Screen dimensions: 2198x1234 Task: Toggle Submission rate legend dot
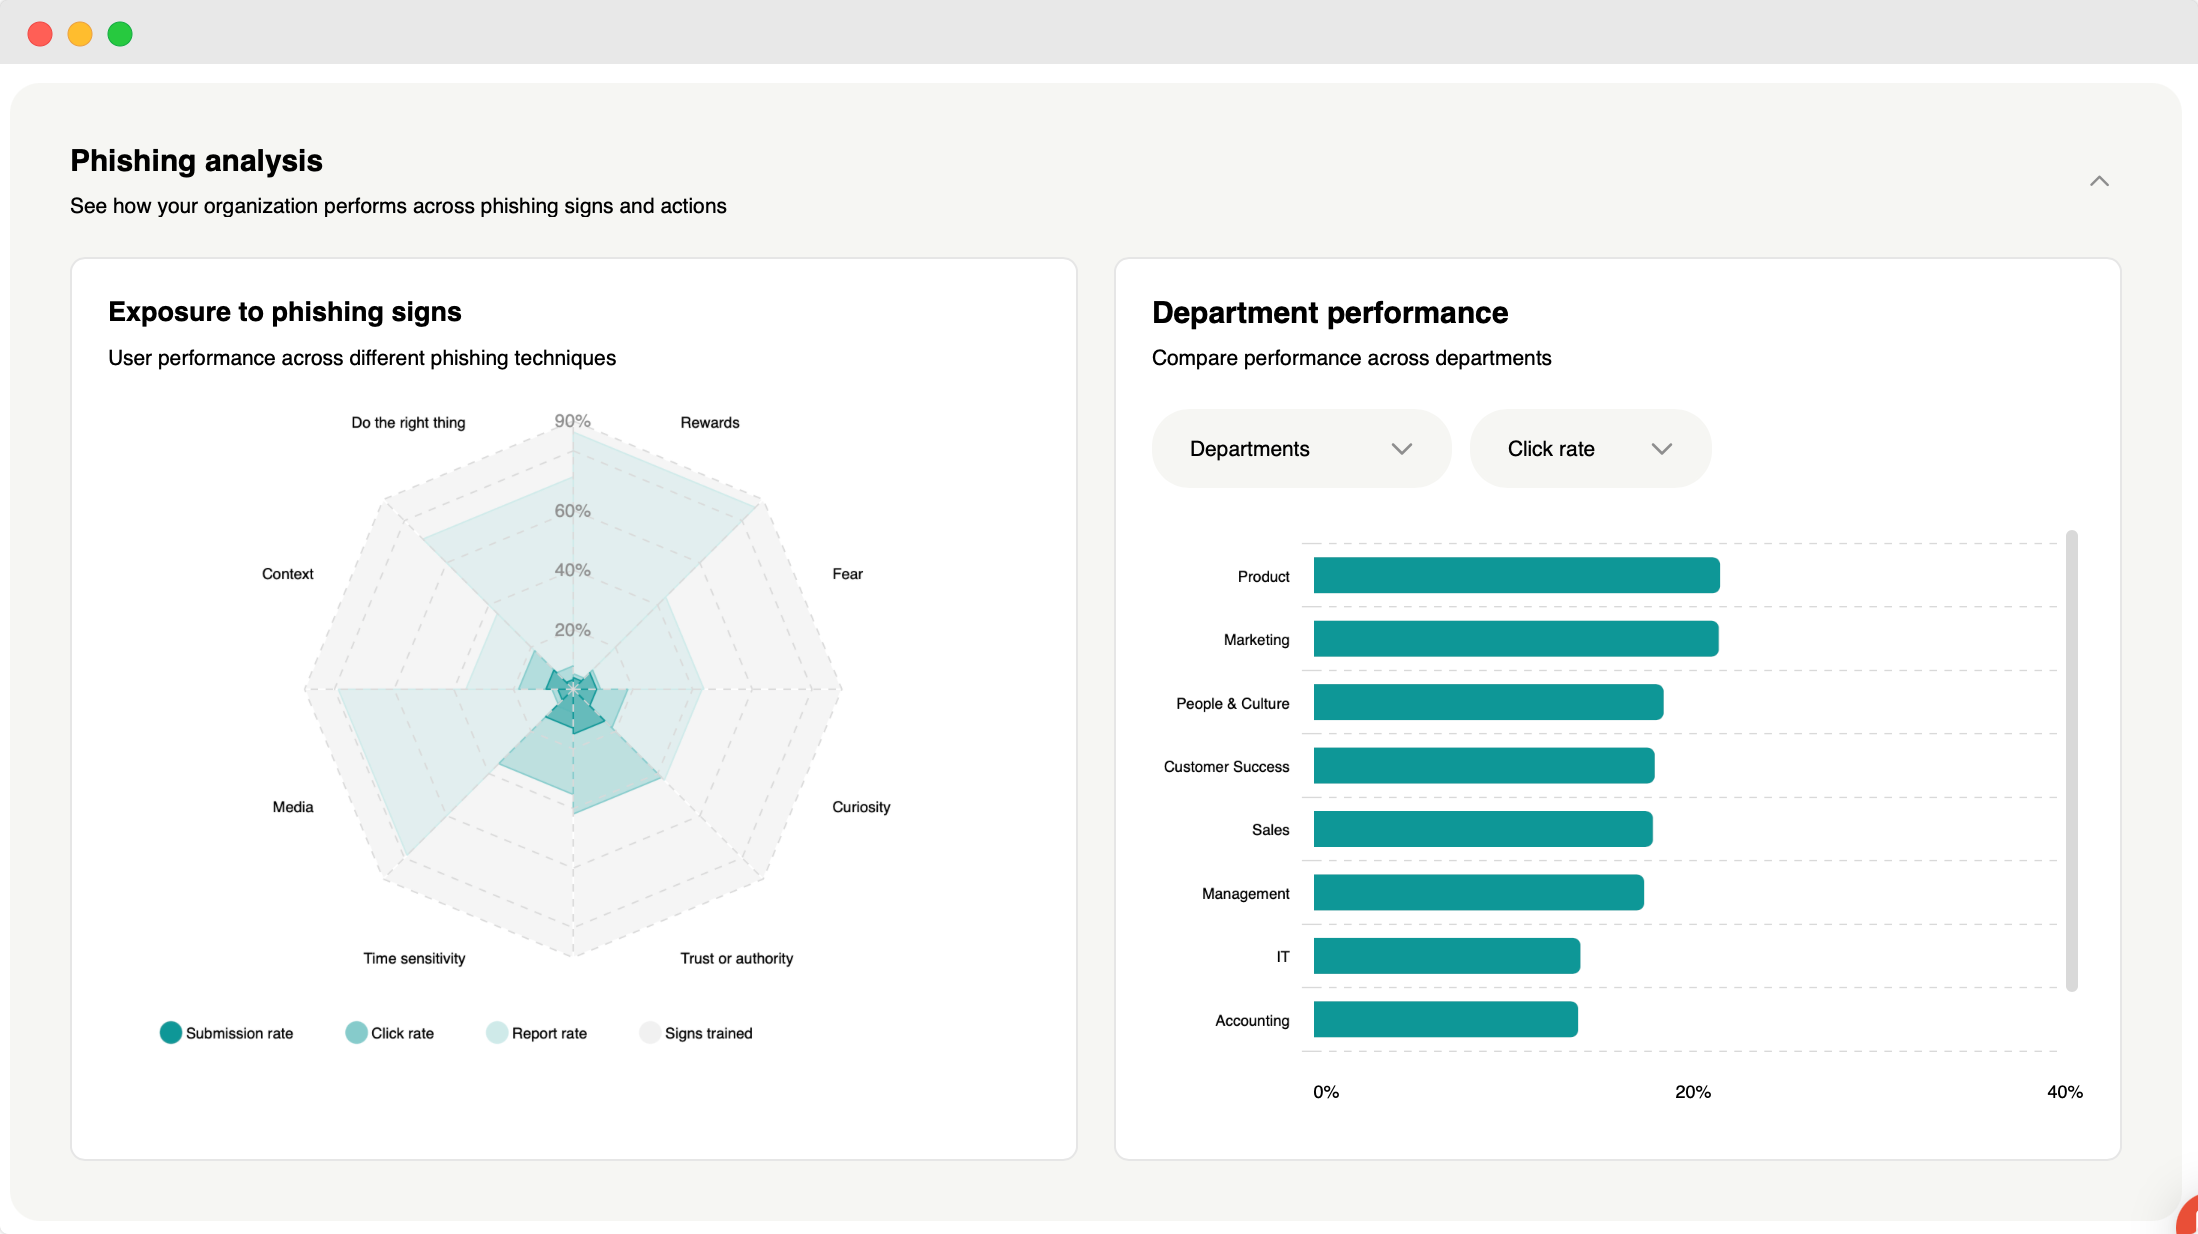(171, 1033)
